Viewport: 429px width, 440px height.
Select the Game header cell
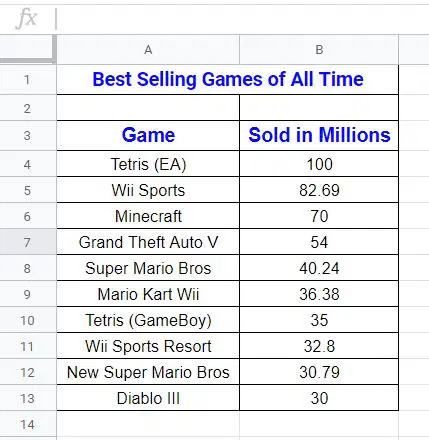[148, 135]
